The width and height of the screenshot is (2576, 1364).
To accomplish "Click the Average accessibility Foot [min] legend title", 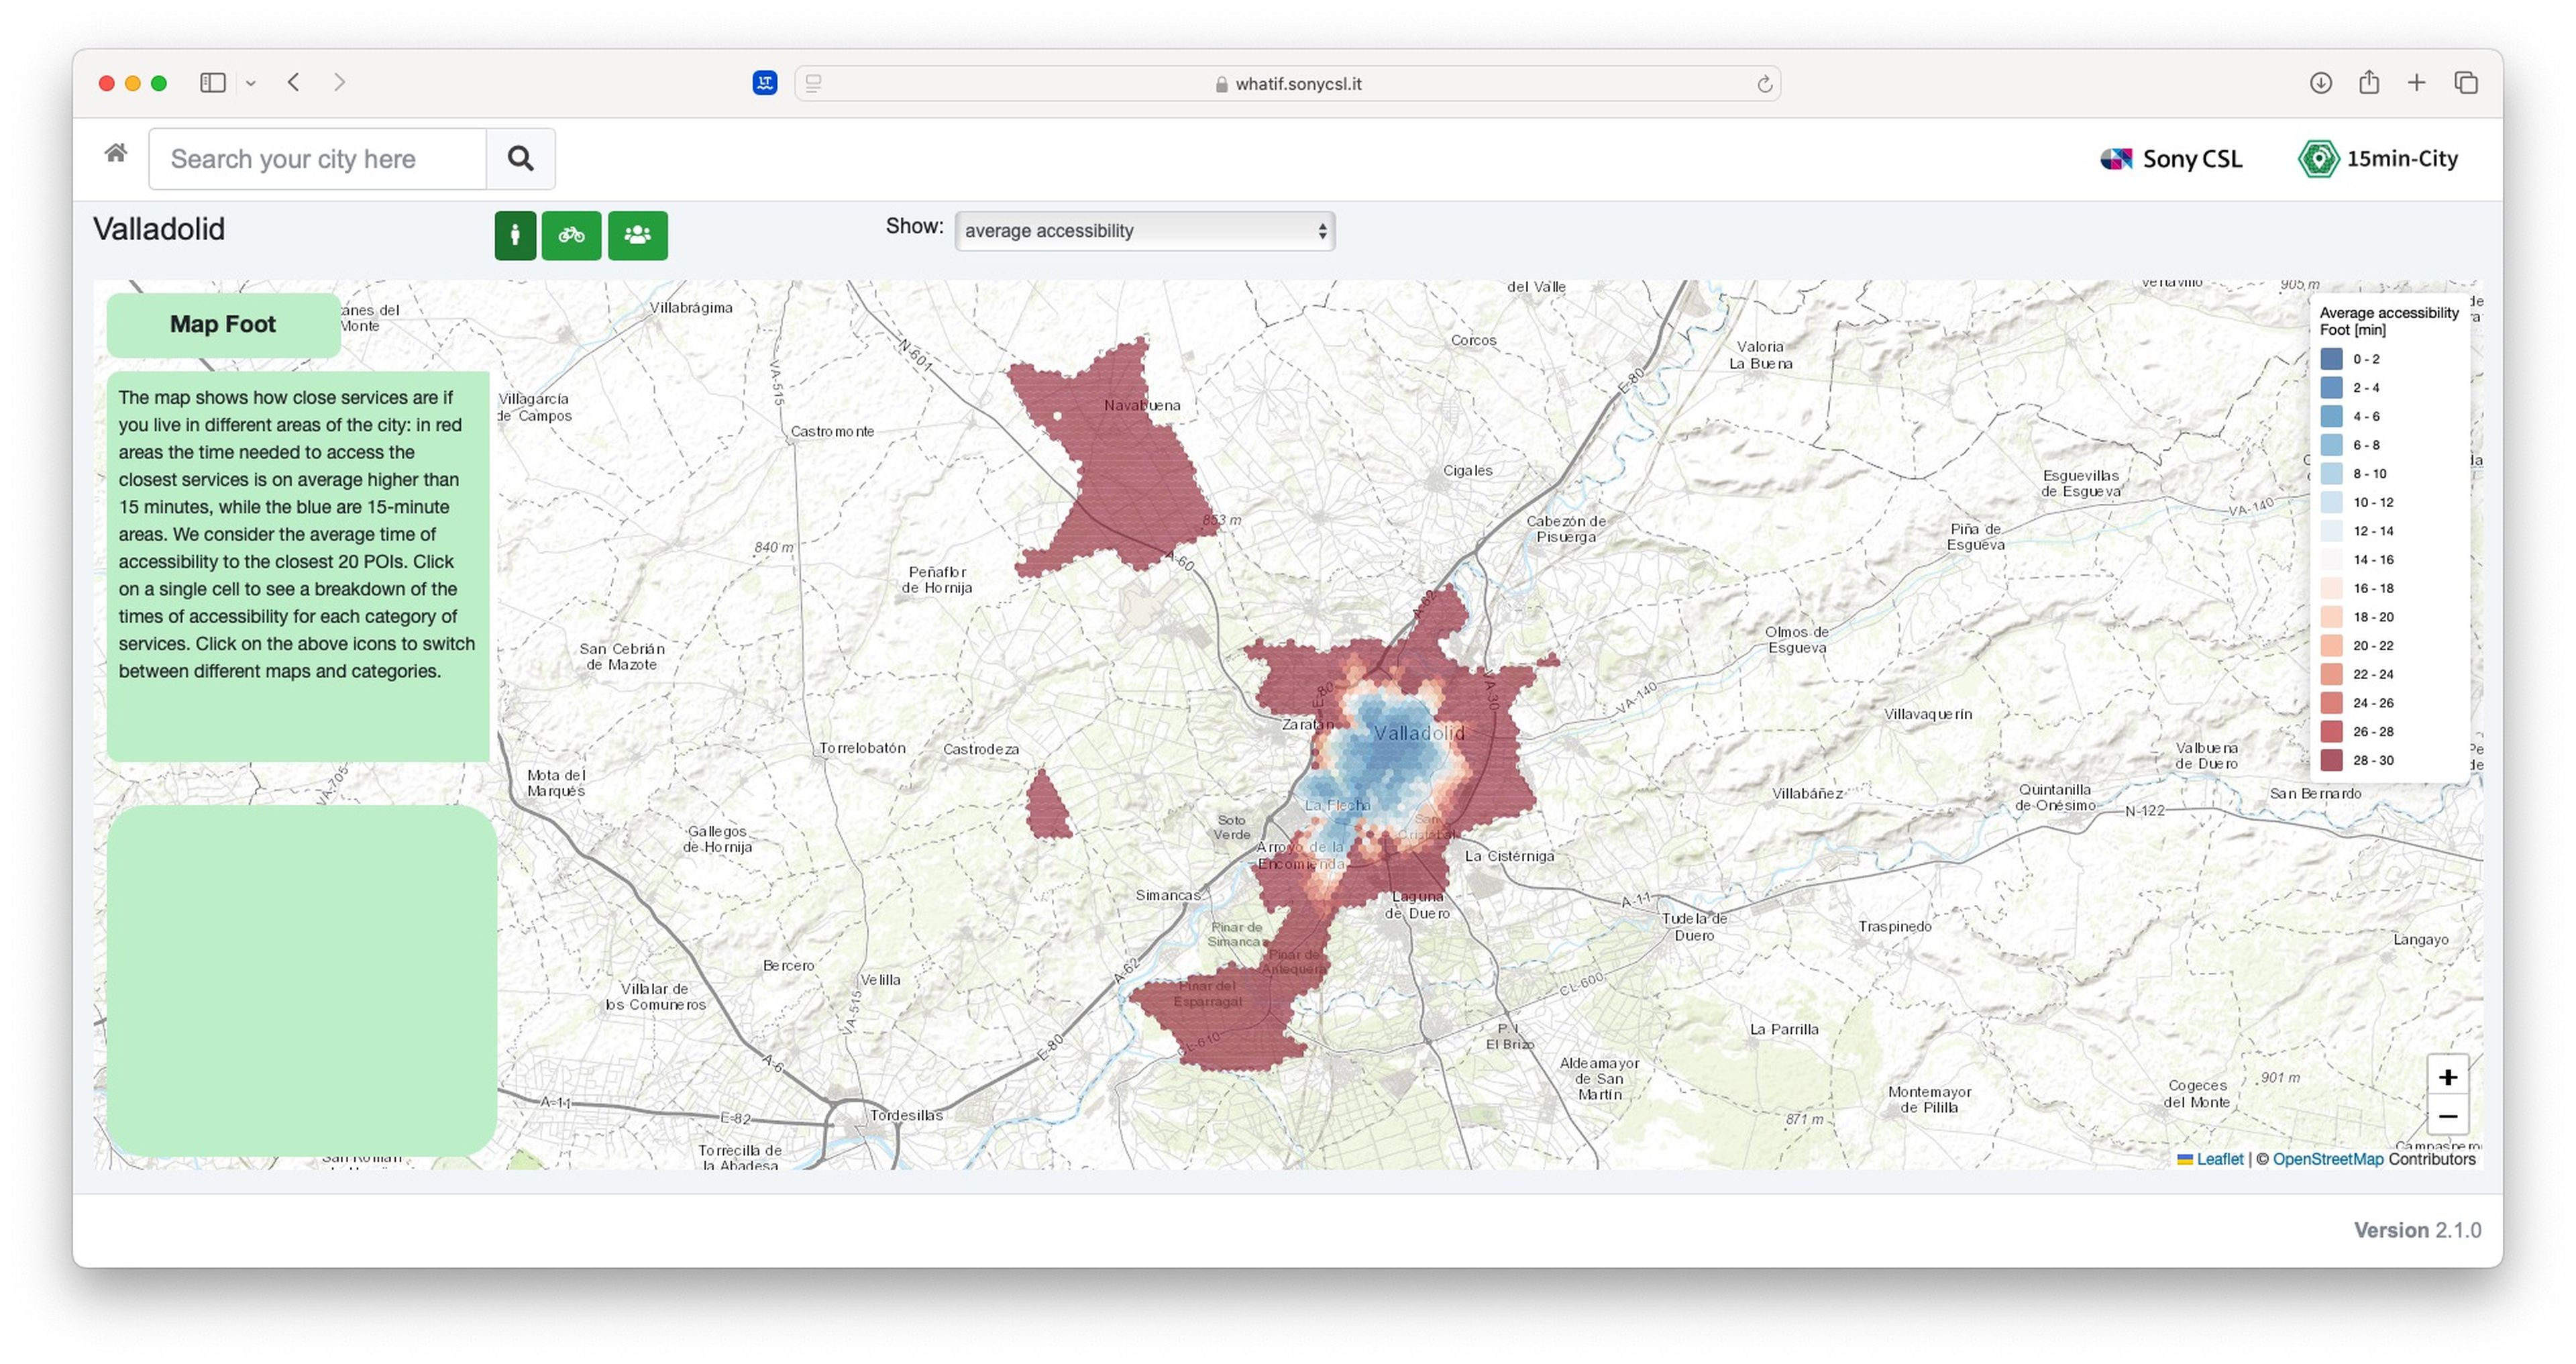I will (2388, 321).
